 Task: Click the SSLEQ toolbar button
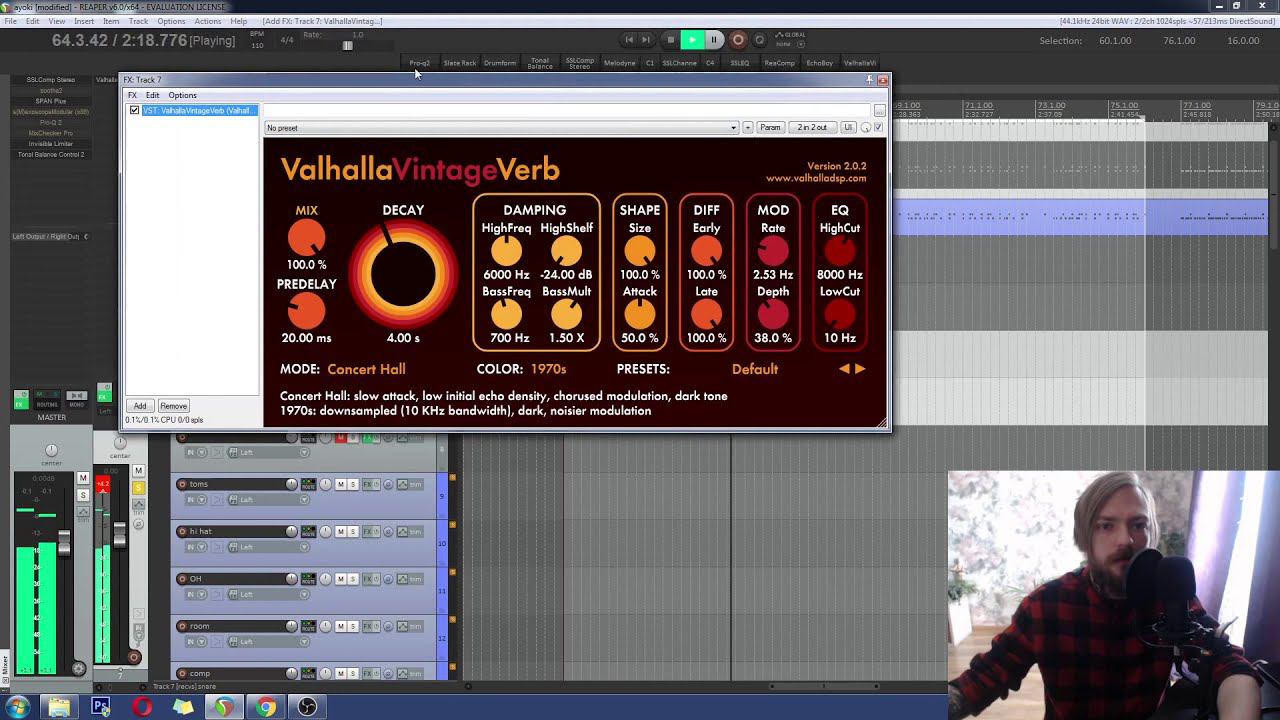coord(740,63)
